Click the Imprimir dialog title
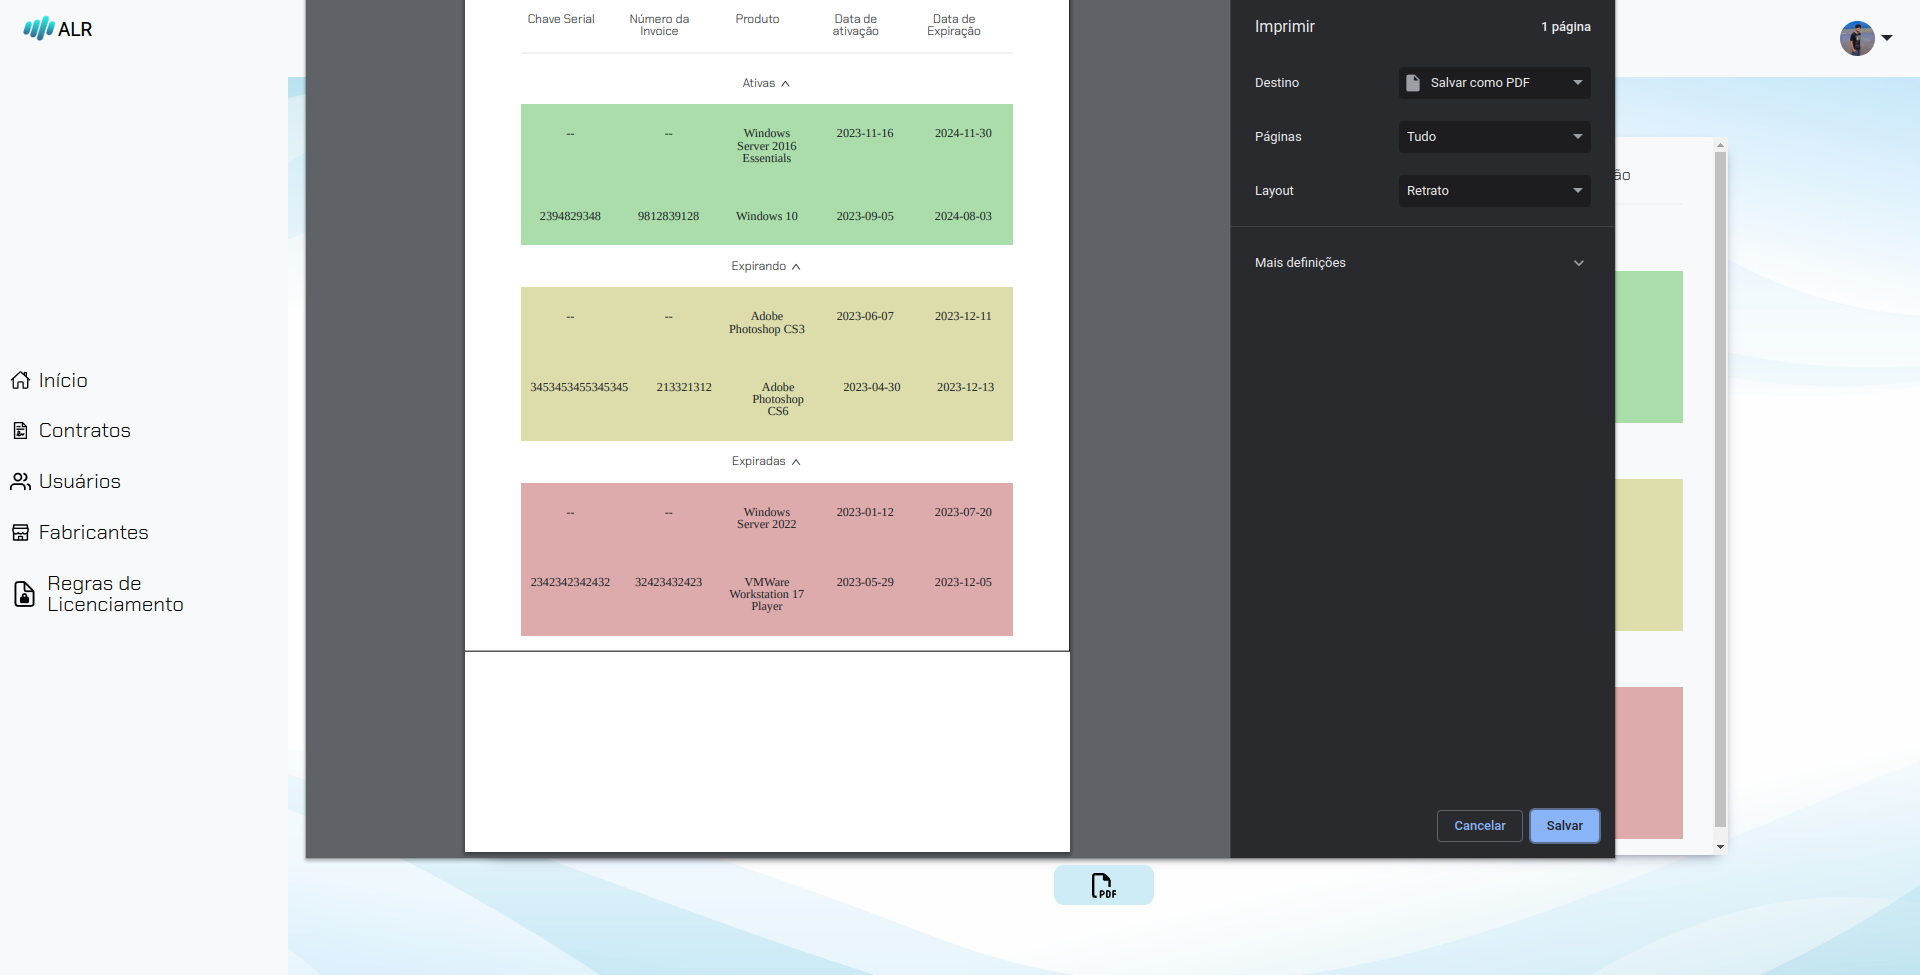The width and height of the screenshot is (1920, 975). [x=1285, y=27]
